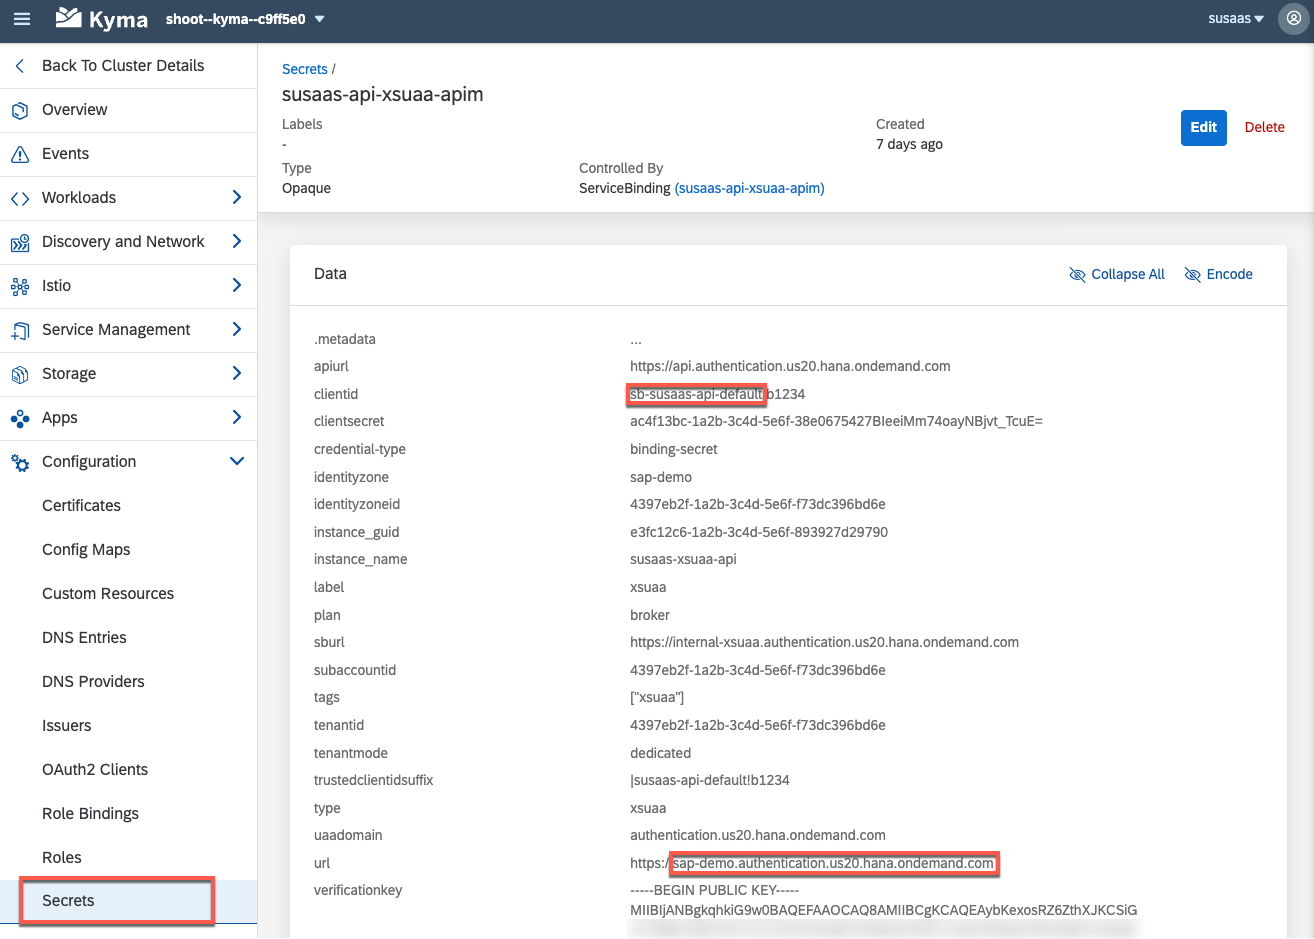
Task: Click the Apps icon
Action: 20,418
